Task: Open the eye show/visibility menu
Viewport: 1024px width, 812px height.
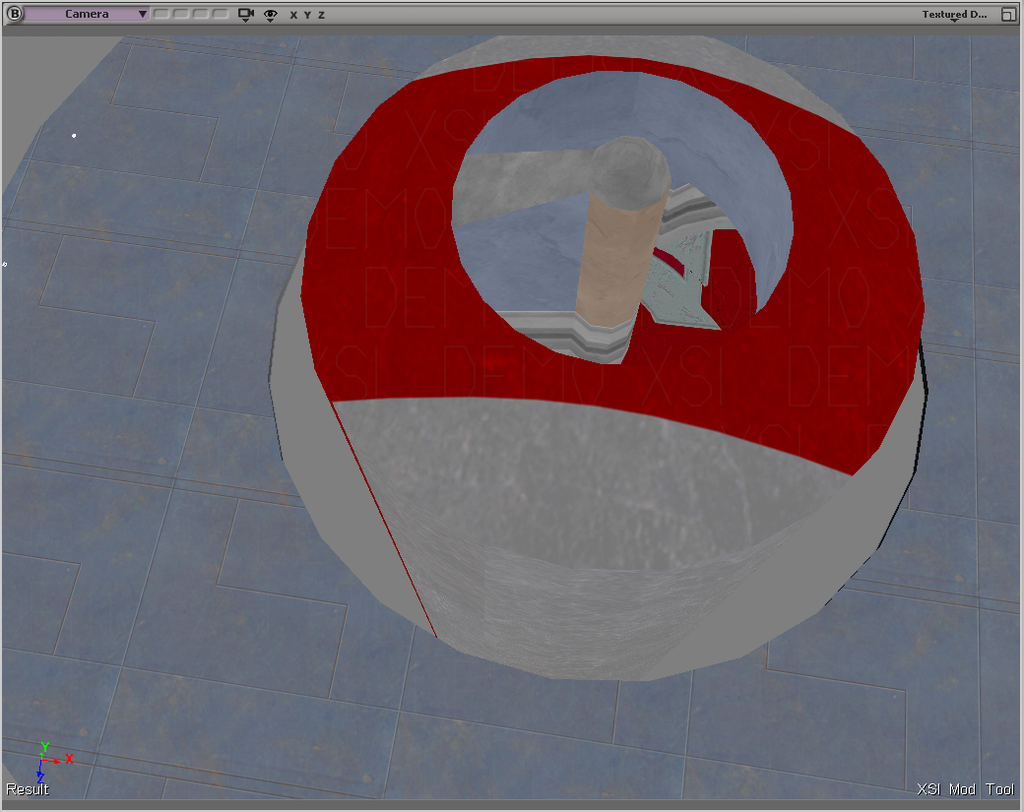Action: click(x=270, y=14)
